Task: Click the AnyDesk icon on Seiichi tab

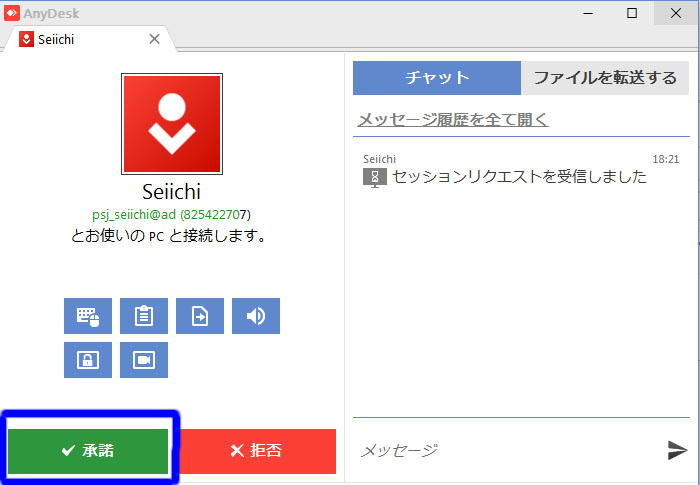Action: click(26, 39)
